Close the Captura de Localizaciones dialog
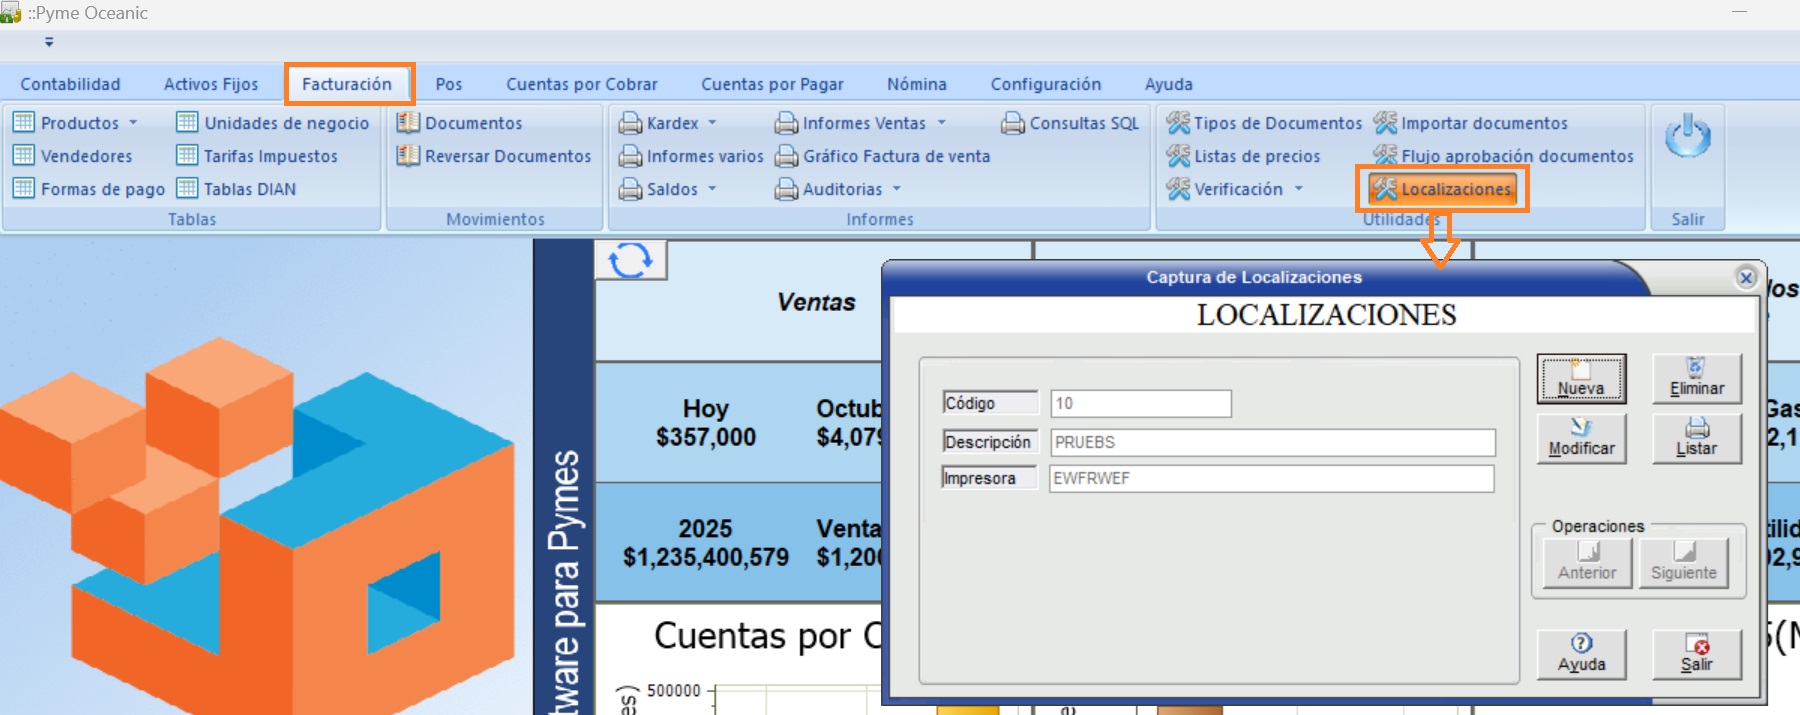The height and width of the screenshot is (715, 1800). 1746,278
